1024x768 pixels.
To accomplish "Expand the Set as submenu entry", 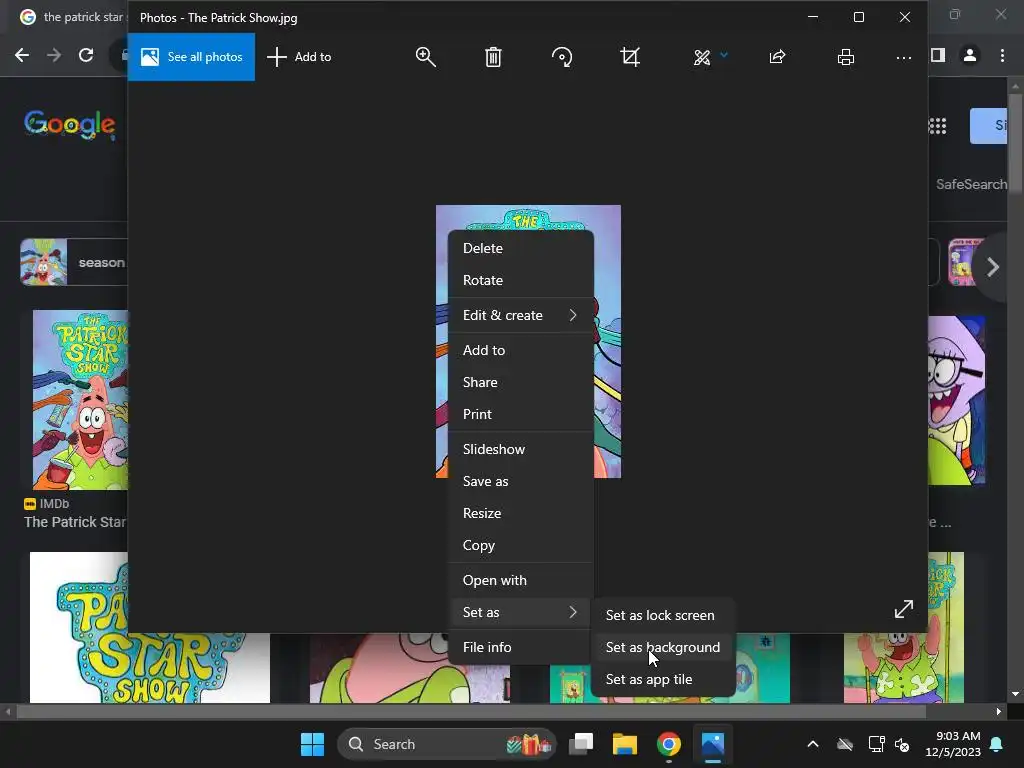I will pyautogui.click(x=520, y=612).
